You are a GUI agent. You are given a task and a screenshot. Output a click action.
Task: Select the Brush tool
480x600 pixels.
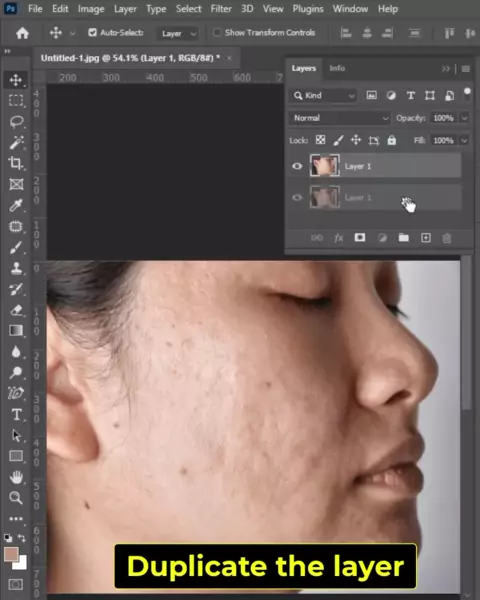pos(16,247)
